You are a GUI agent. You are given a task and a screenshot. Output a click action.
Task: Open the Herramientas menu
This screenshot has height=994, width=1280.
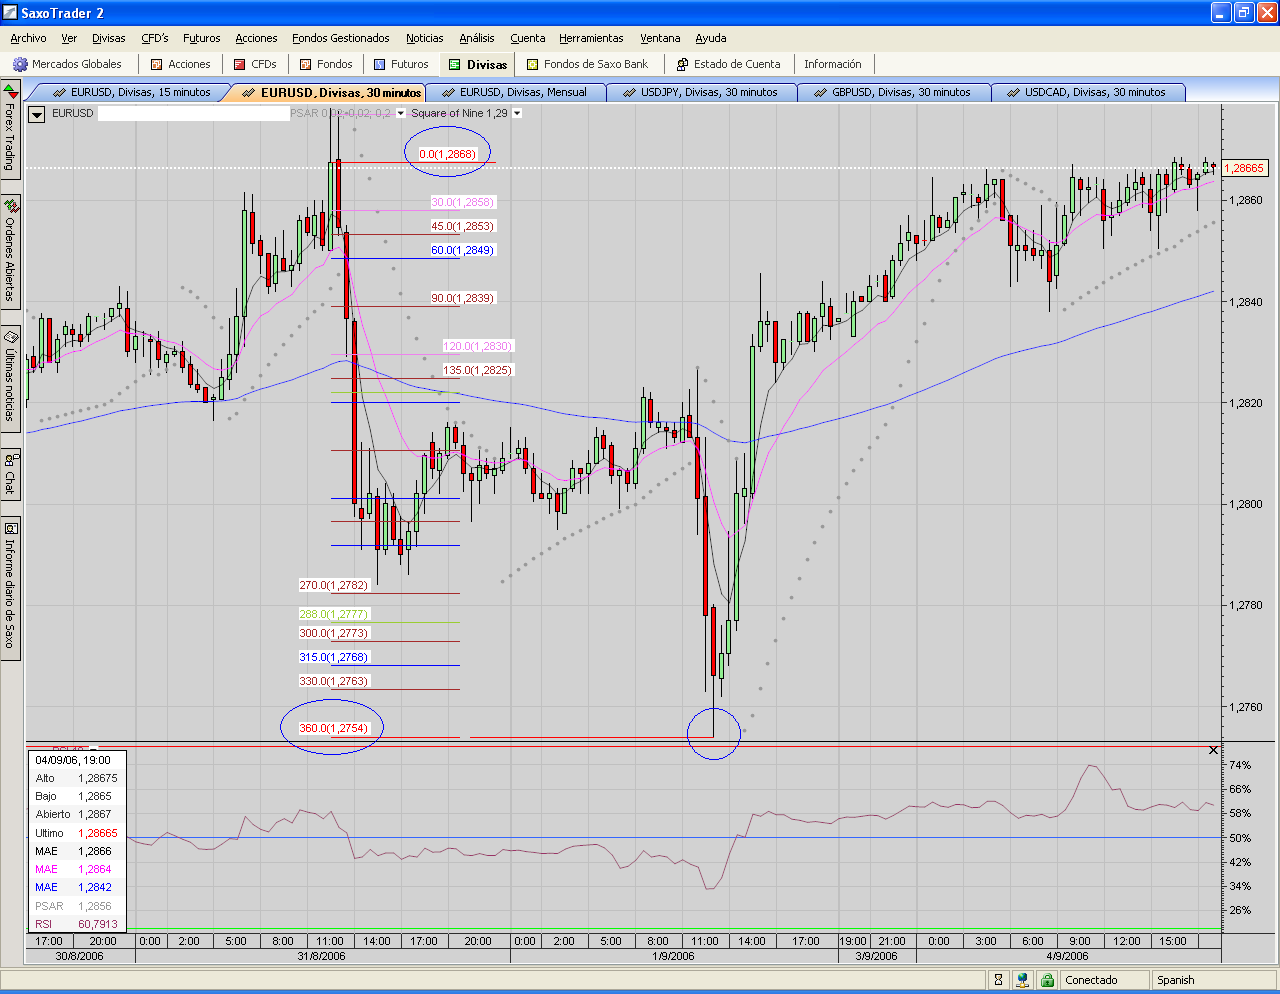tap(591, 38)
